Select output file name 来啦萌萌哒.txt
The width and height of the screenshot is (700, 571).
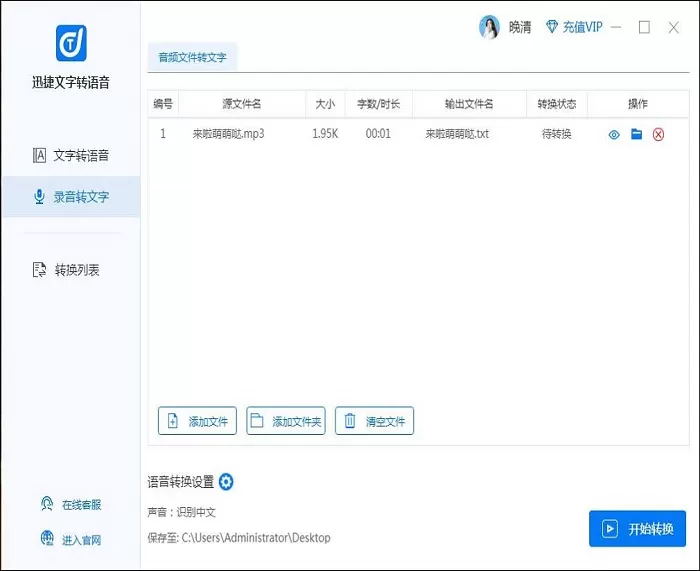(457, 134)
